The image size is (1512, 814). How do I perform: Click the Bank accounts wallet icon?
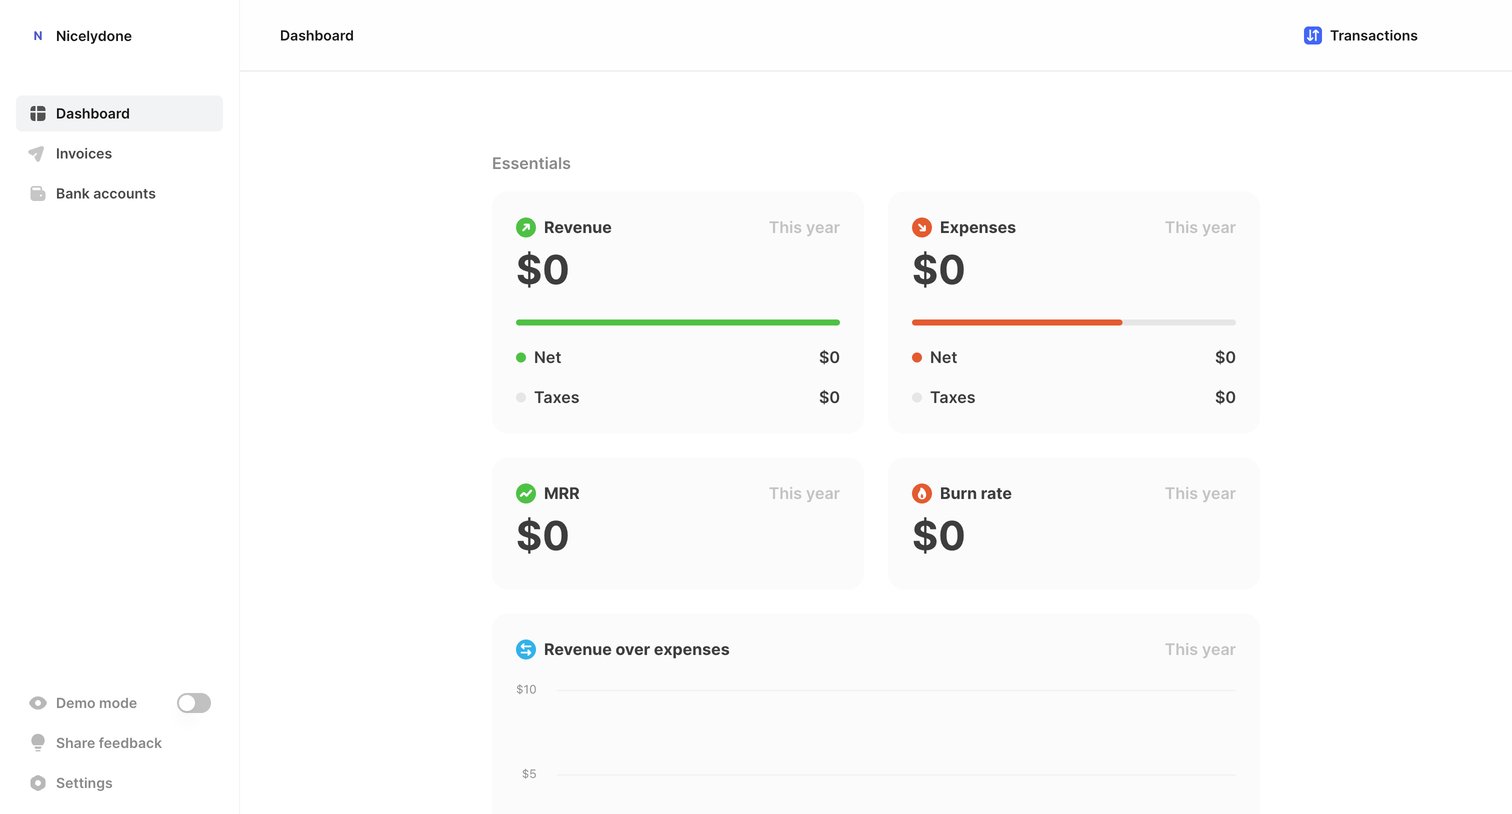tap(38, 194)
